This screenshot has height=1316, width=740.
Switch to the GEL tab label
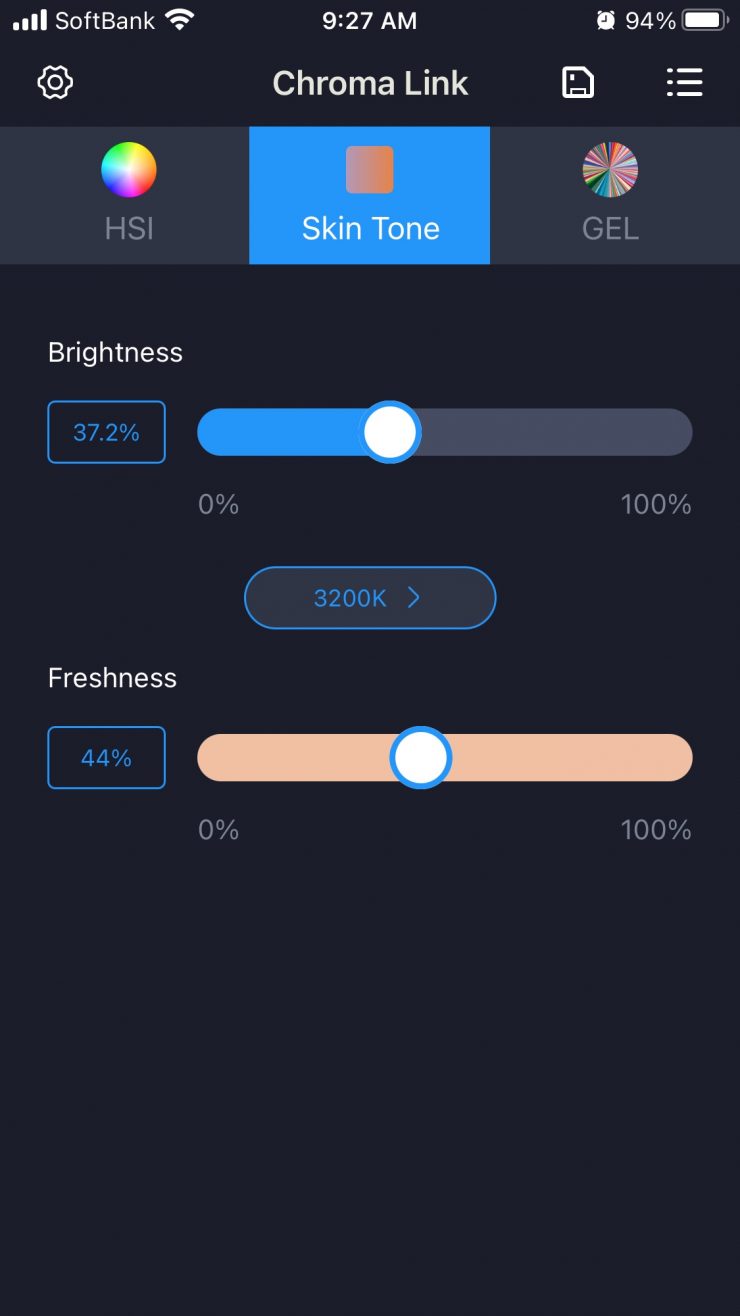click(x=610, y=228)
